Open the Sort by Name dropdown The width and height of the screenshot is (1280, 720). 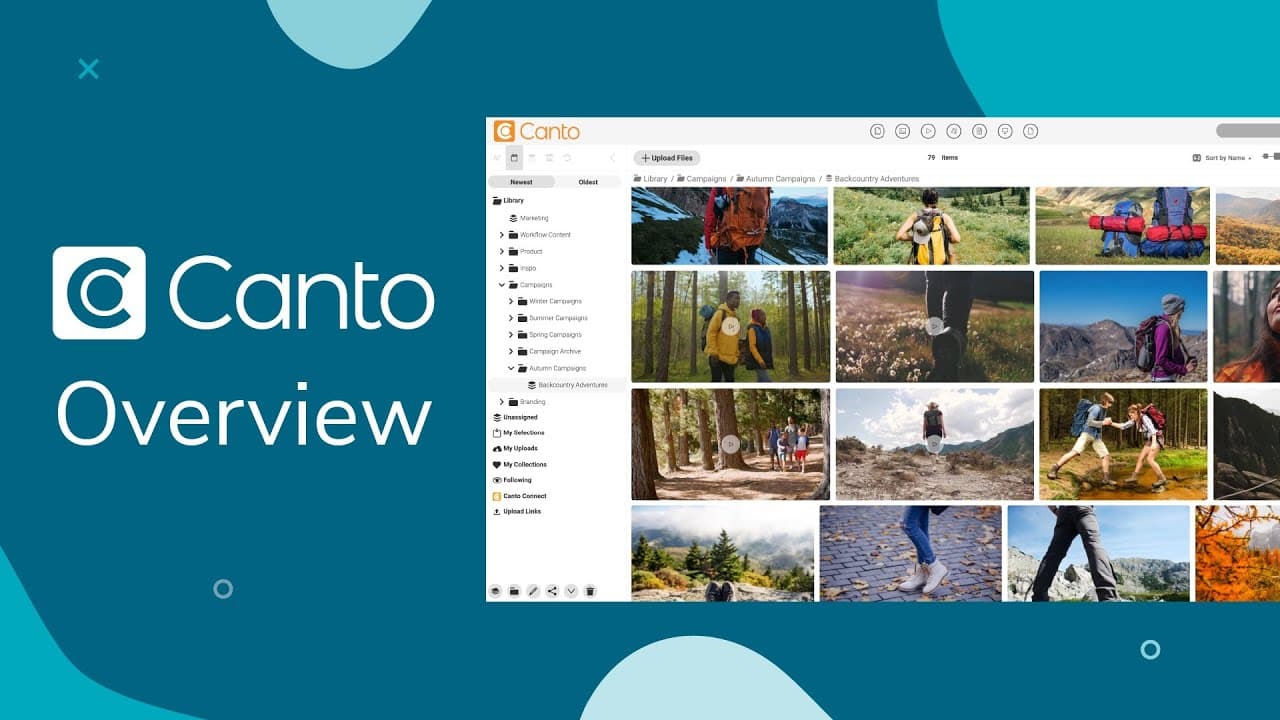(x=1222, y=158)
